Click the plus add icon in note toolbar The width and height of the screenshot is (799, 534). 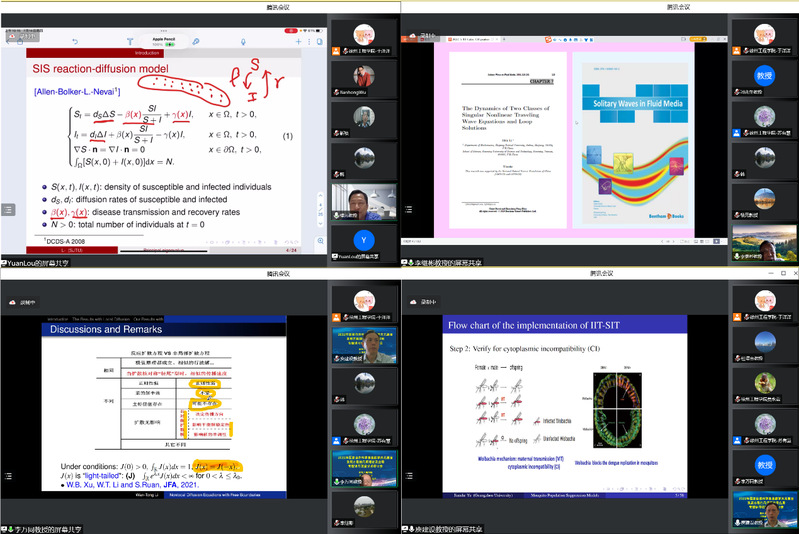(298, 41)
